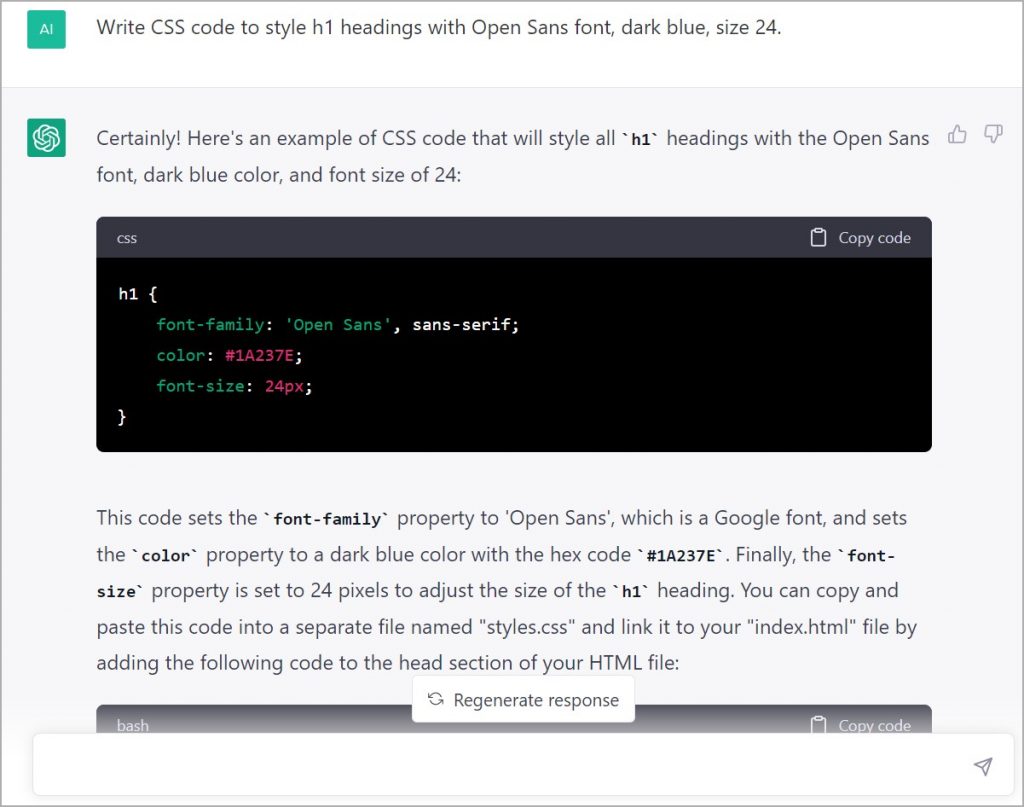Click the thumbs up feedback icon
The image size is (1024, 807).
[957, 135]
